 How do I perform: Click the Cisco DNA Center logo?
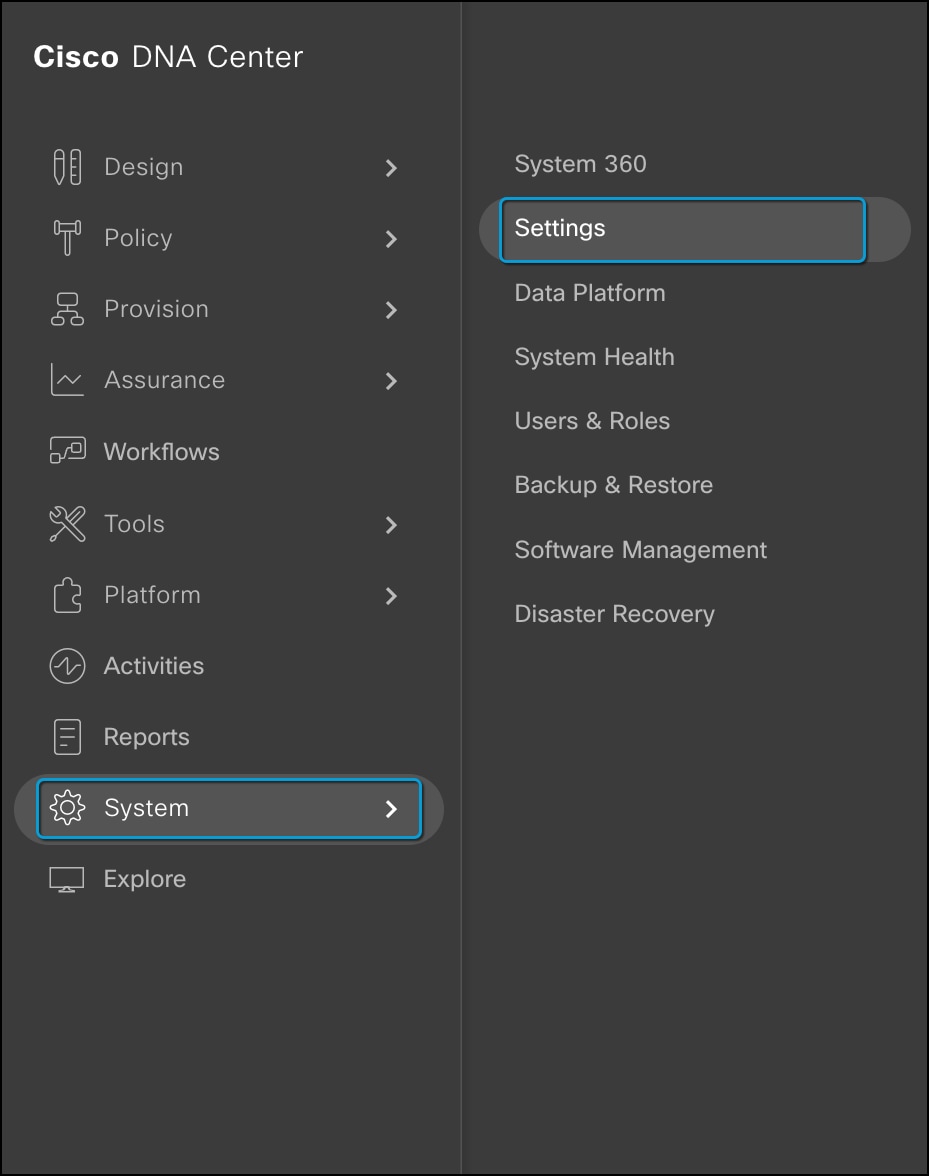tap(167, 57)
